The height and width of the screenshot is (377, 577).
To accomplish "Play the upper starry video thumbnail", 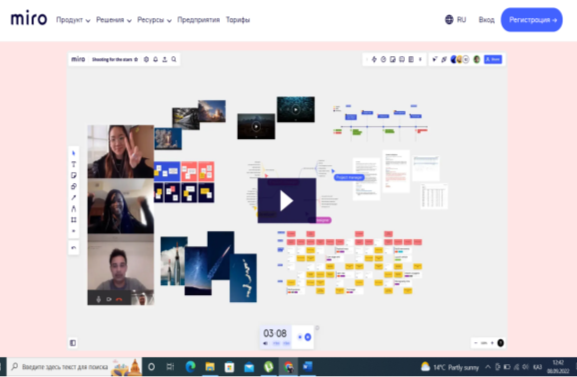I will tap(296, 109).
